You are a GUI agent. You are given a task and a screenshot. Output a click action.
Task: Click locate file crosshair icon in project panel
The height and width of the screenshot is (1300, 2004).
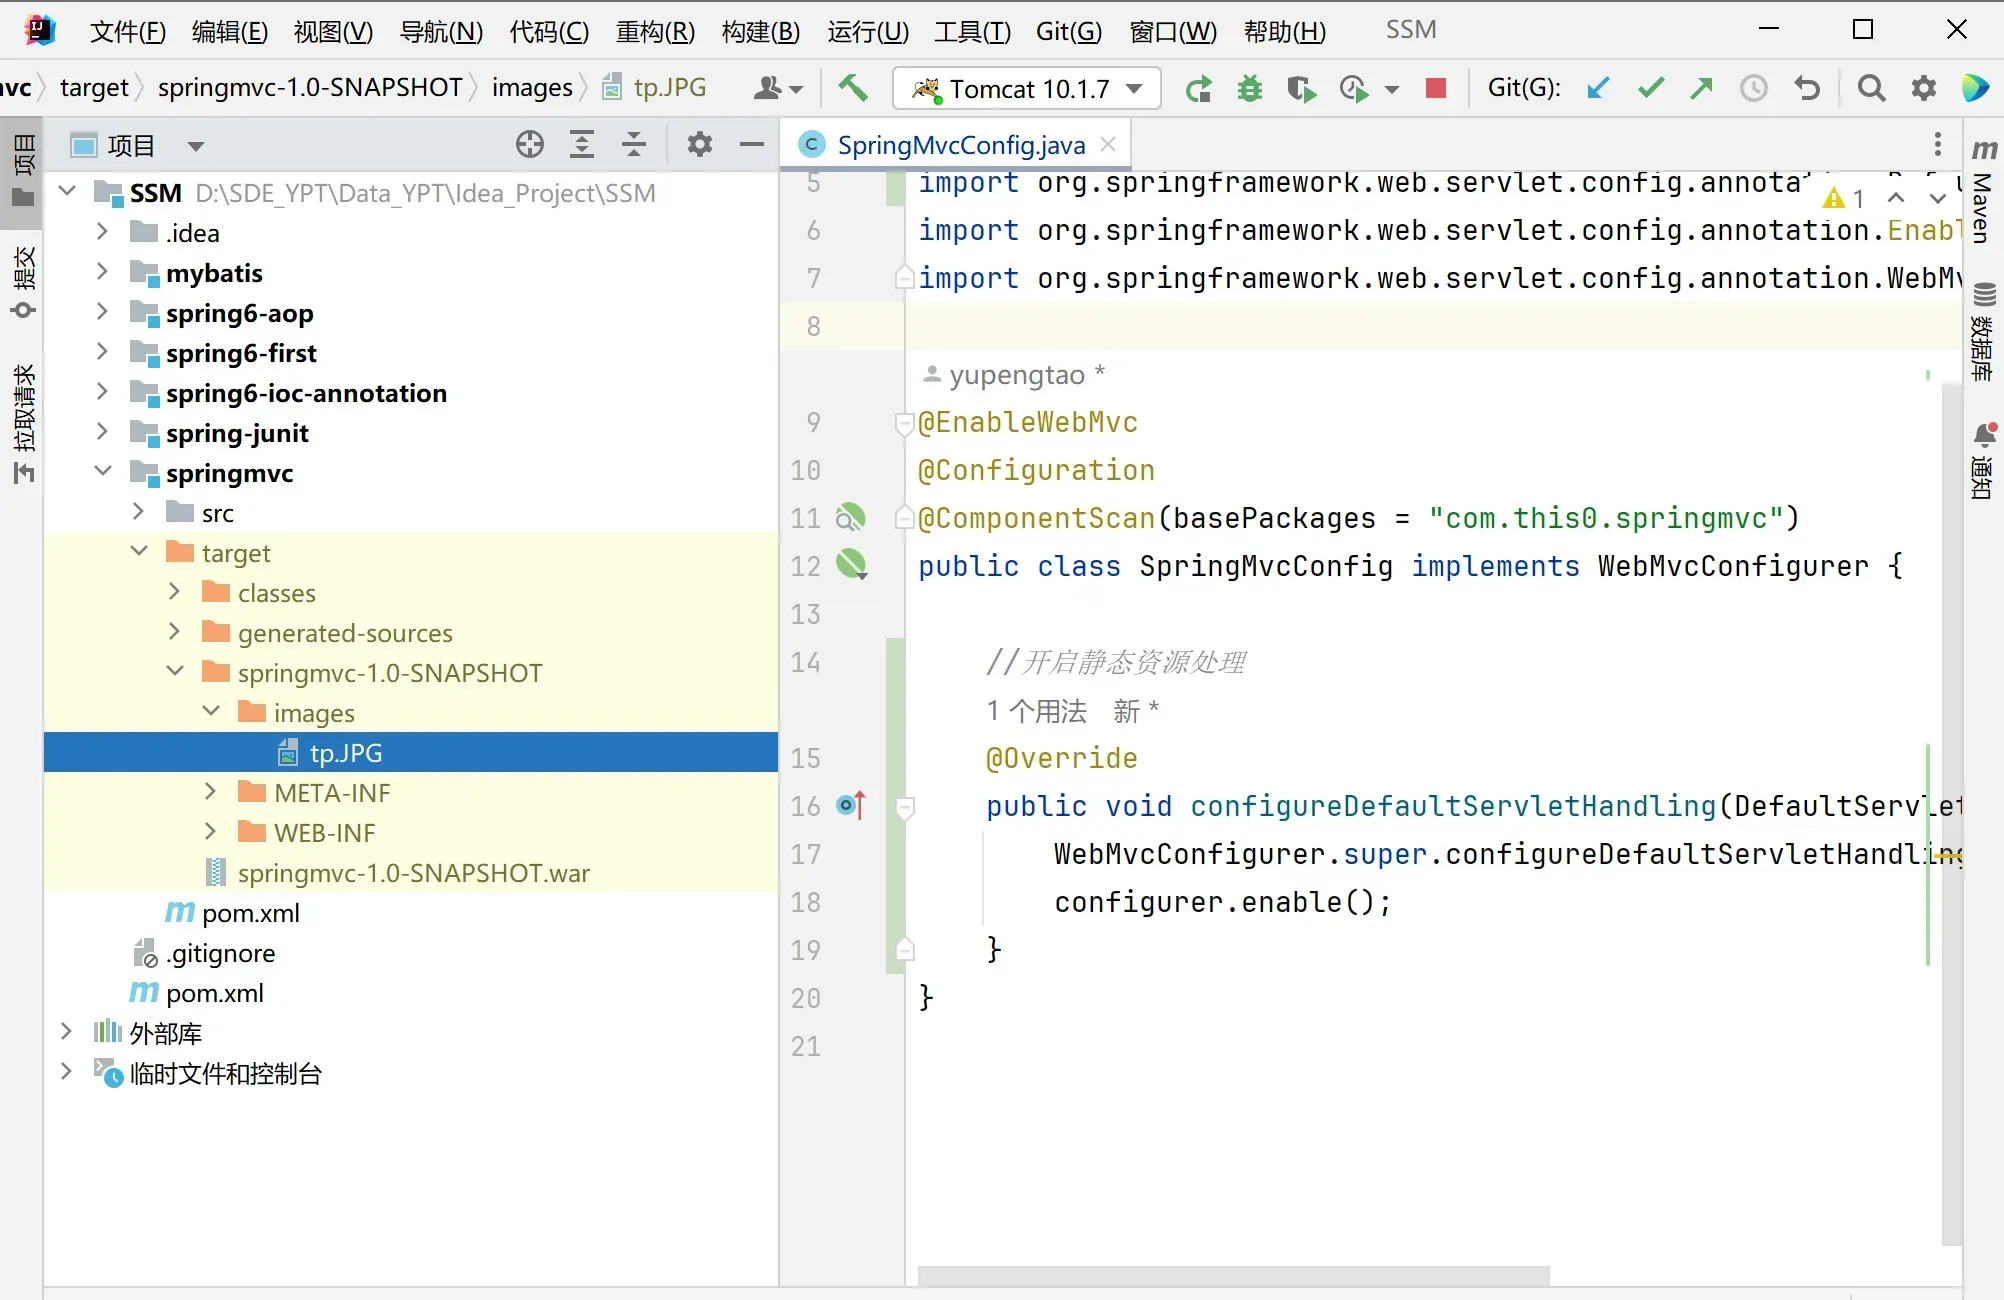coord(530,145)
